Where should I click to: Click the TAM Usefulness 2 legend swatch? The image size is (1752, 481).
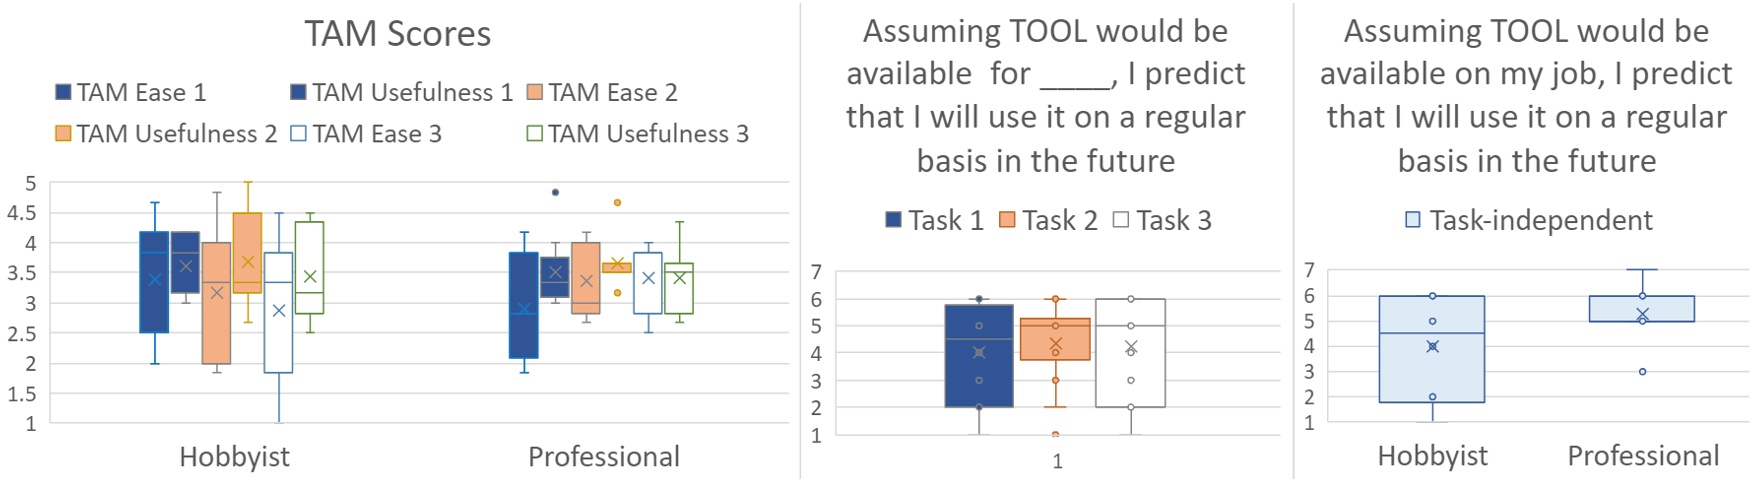click(x=63, y=134)
